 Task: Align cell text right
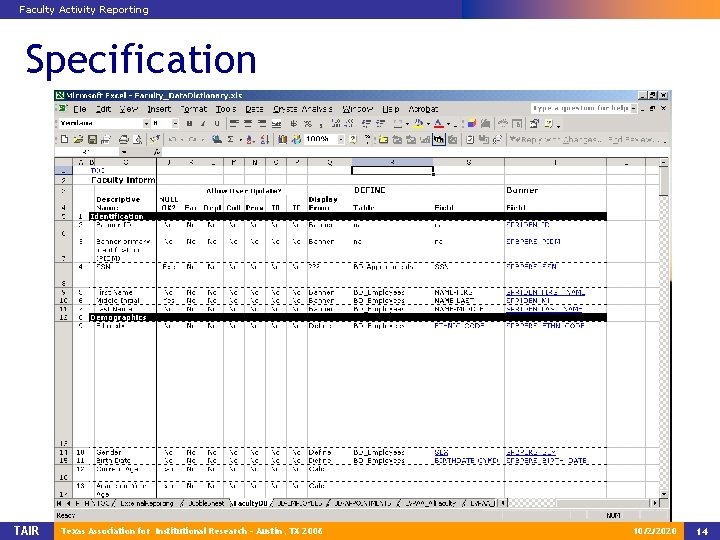click(x=262, y=123)
